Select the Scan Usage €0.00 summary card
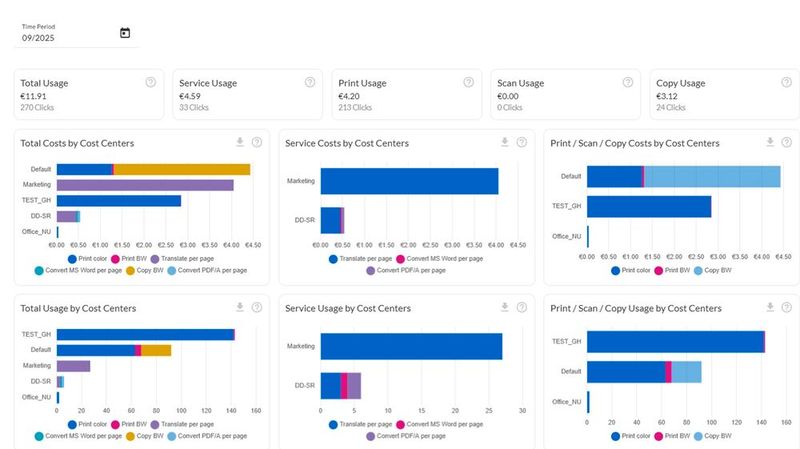 point(565,94)
